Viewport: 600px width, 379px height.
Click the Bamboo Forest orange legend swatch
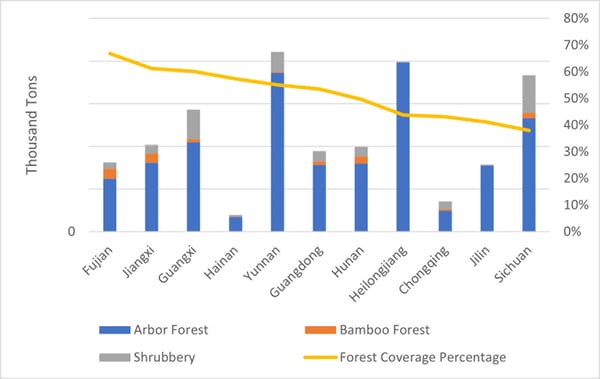[x=320, y=330]
